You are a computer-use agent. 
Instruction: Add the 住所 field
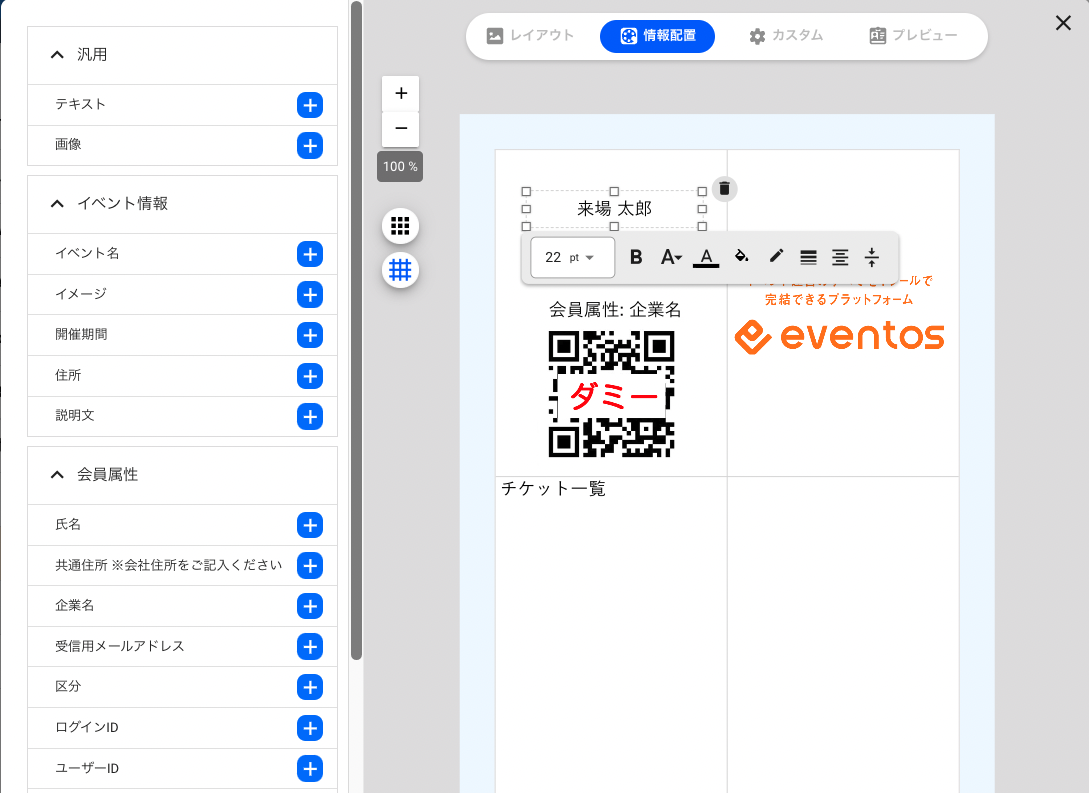[310, 376]
